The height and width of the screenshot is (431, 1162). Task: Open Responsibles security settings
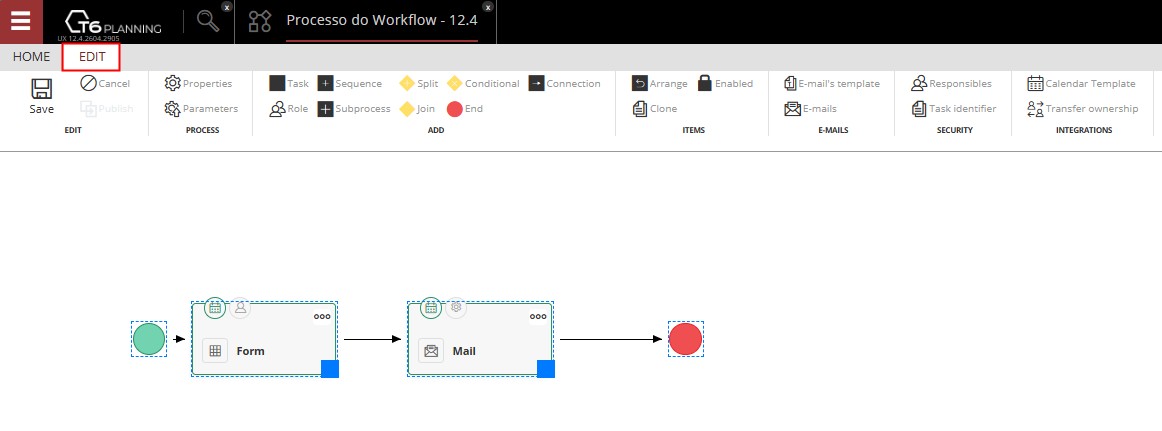coord(952,84)
